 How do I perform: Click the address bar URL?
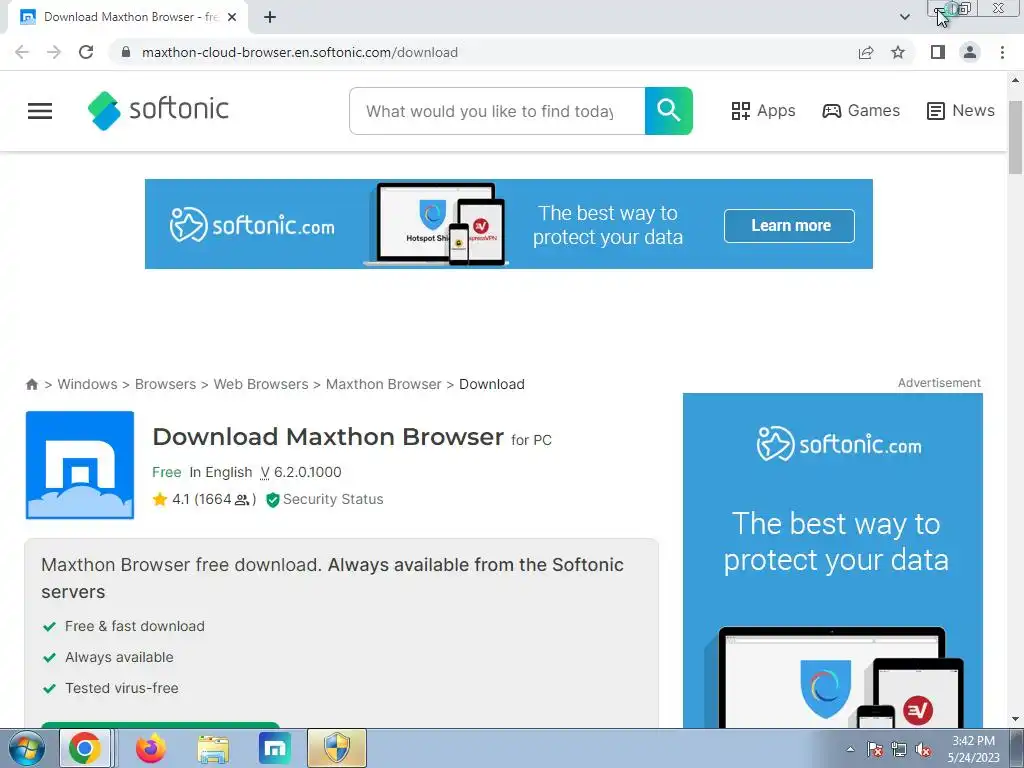click(300, 52)
